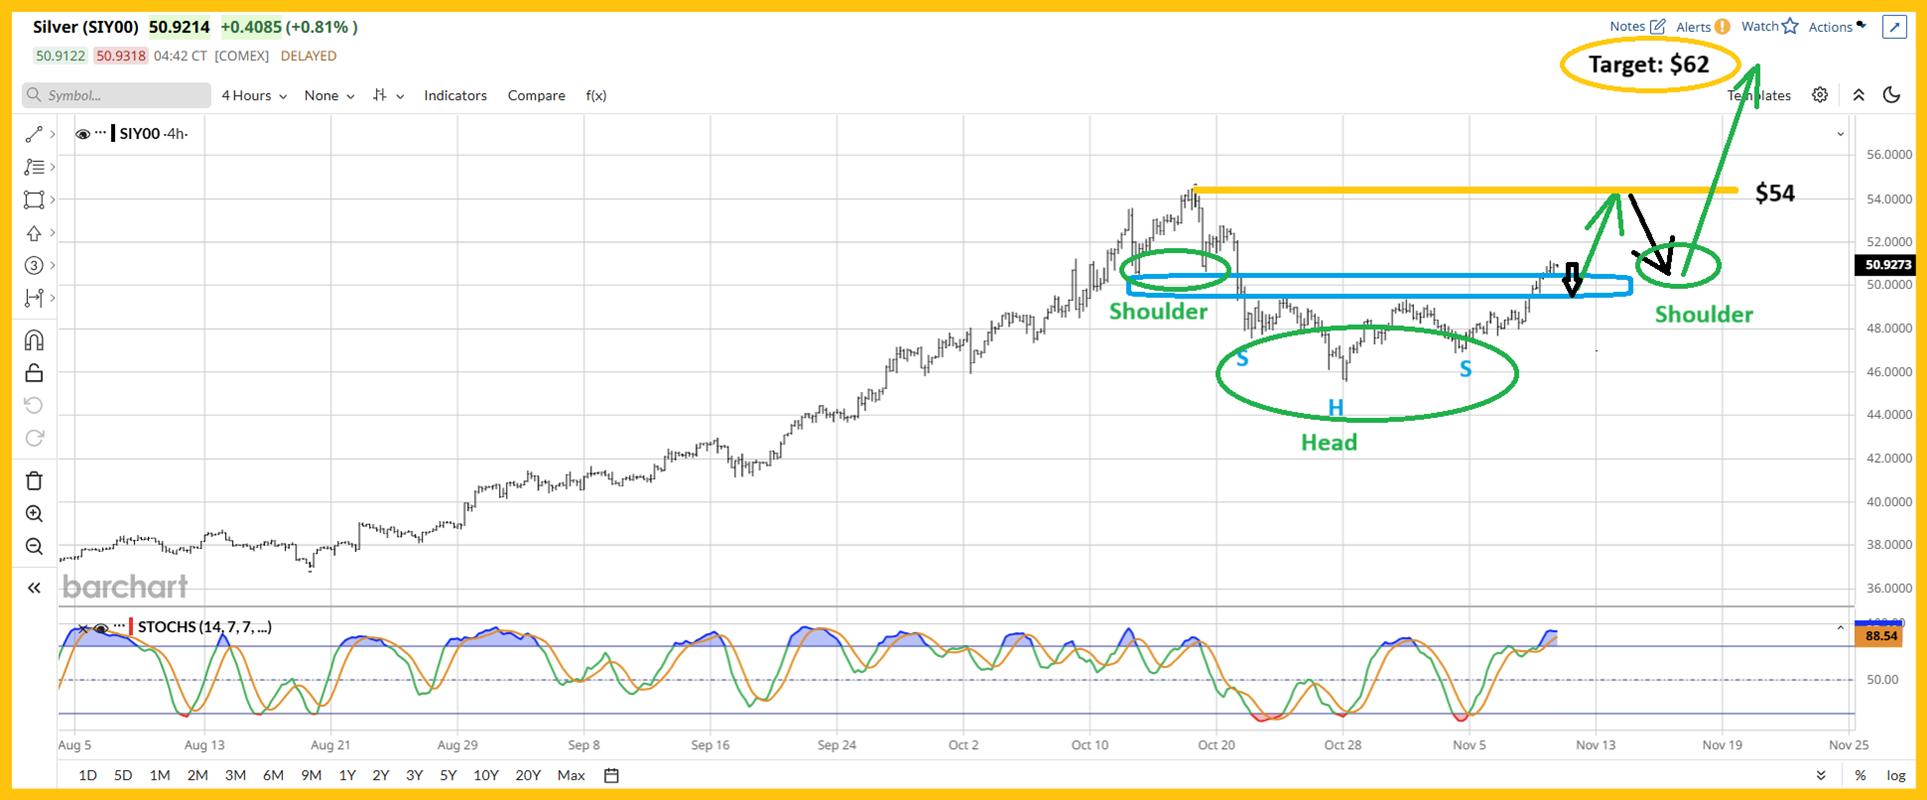The image size is (1927, 800).
Task: Click the trash delete drawings icon
Action: (x=34, y=481)
